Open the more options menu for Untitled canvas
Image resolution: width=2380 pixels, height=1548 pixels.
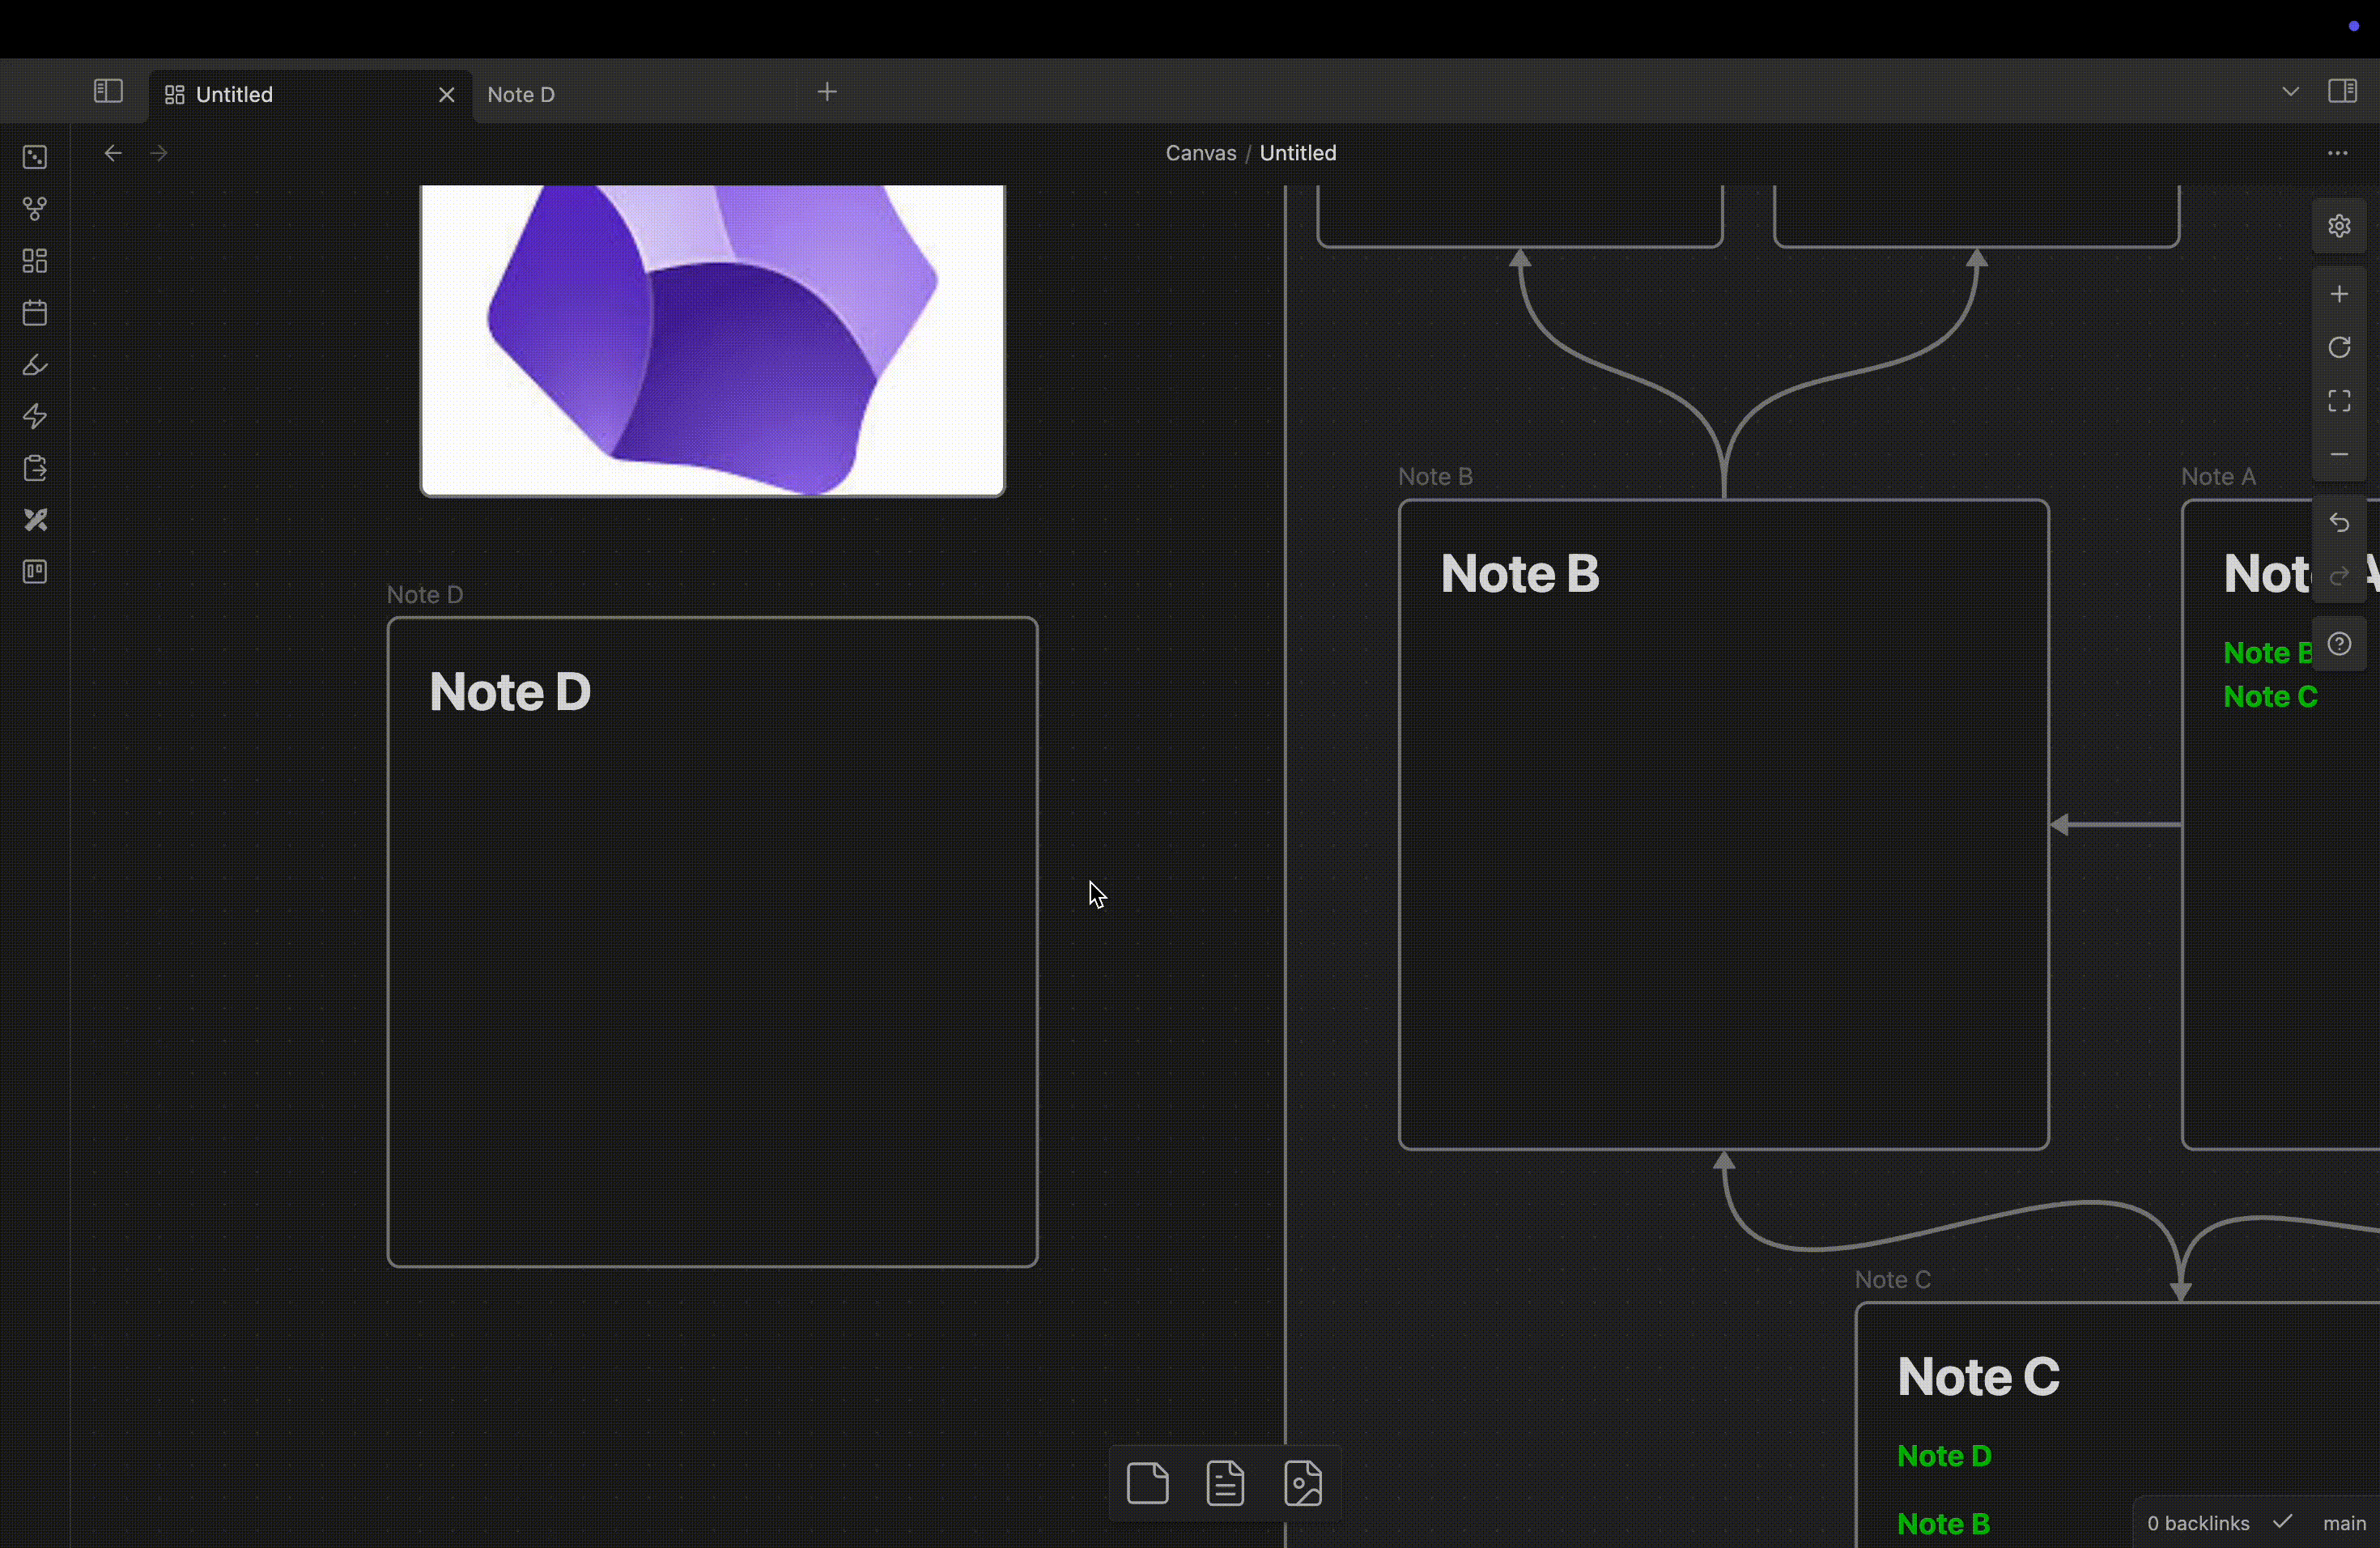click(2336, 153)
